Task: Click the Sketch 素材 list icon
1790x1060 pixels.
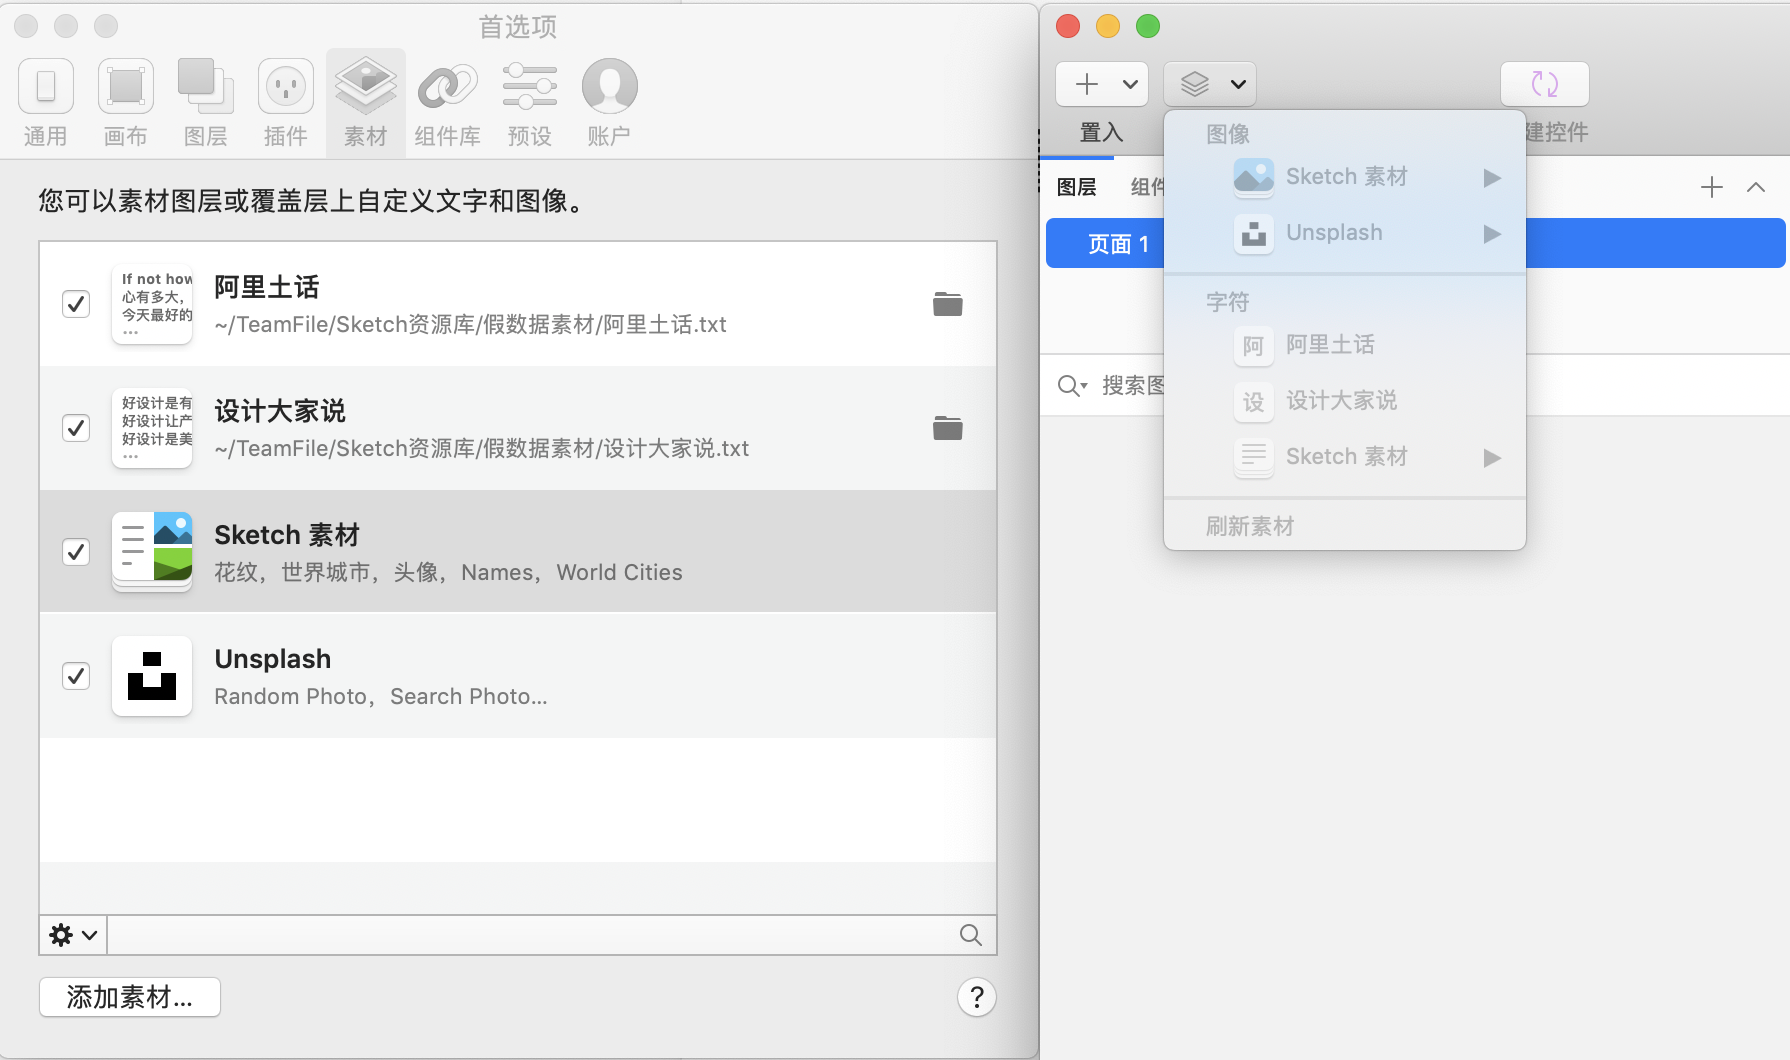Action: (152, 552)
